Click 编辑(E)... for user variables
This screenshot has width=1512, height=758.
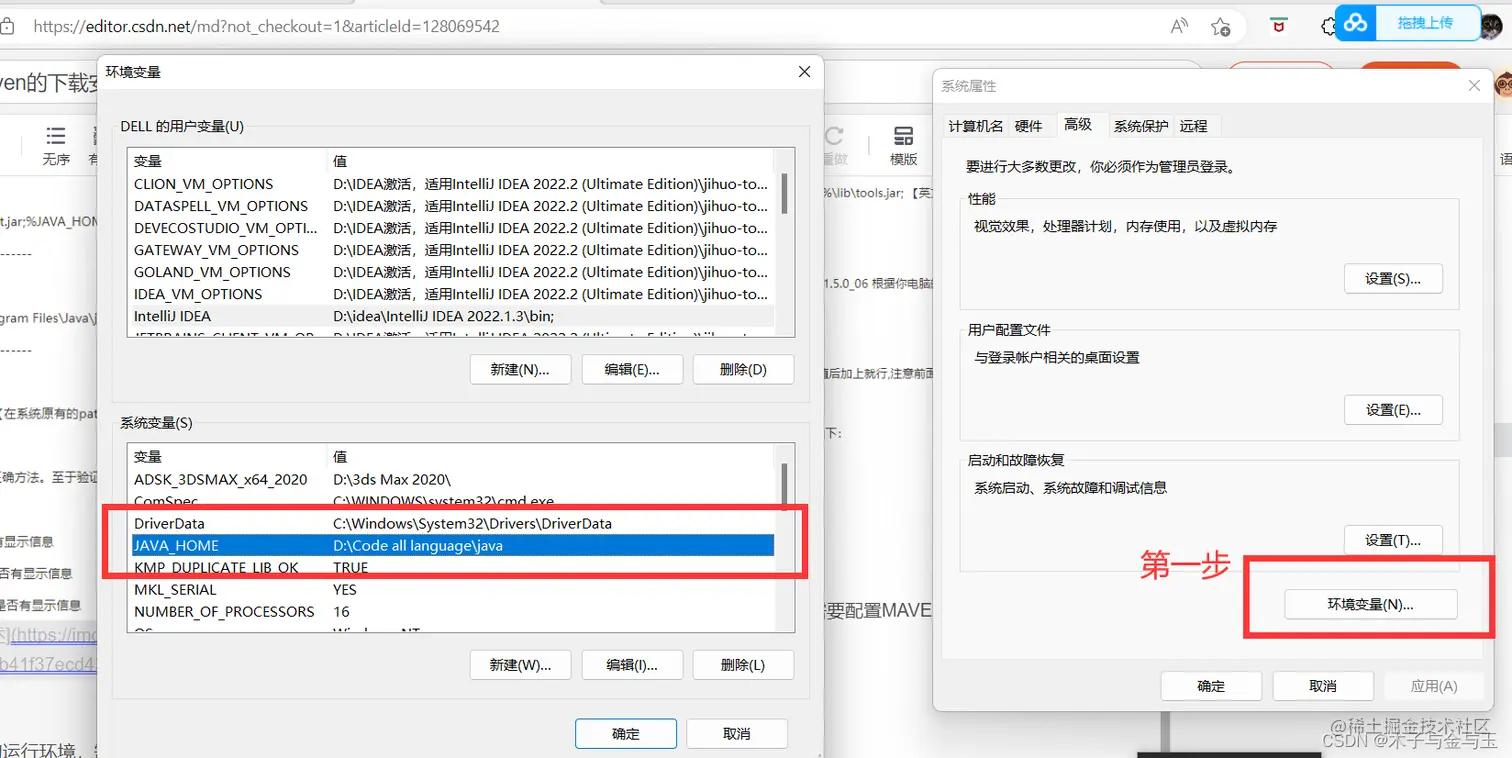tap(632, 369)
